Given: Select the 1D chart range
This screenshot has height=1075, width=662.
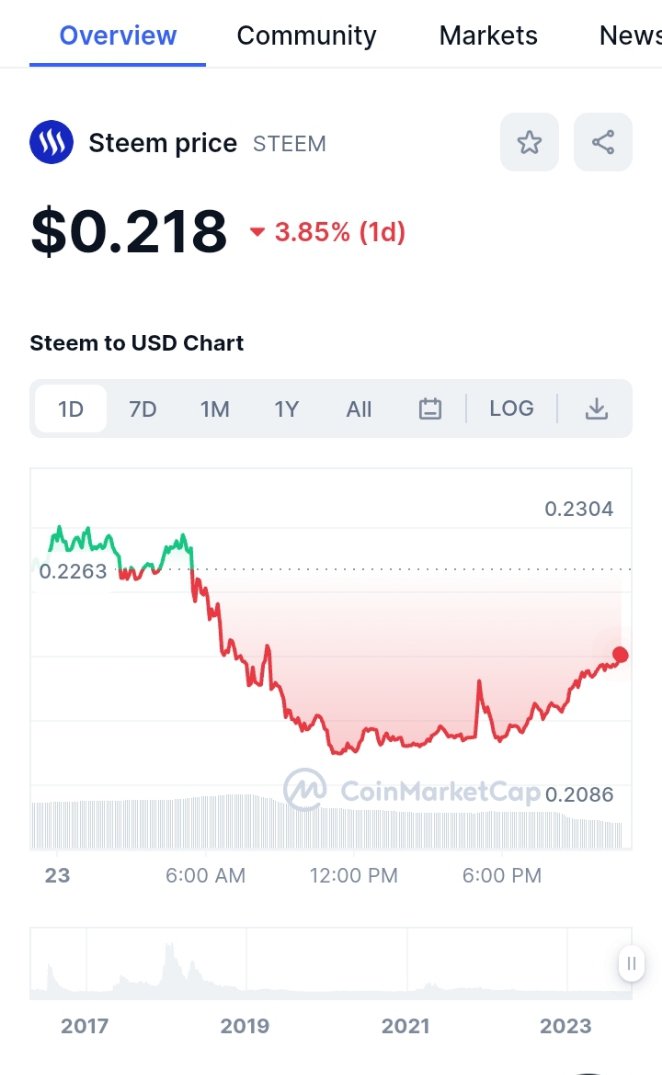Looking at the screenshot, I should pos(71,409).
